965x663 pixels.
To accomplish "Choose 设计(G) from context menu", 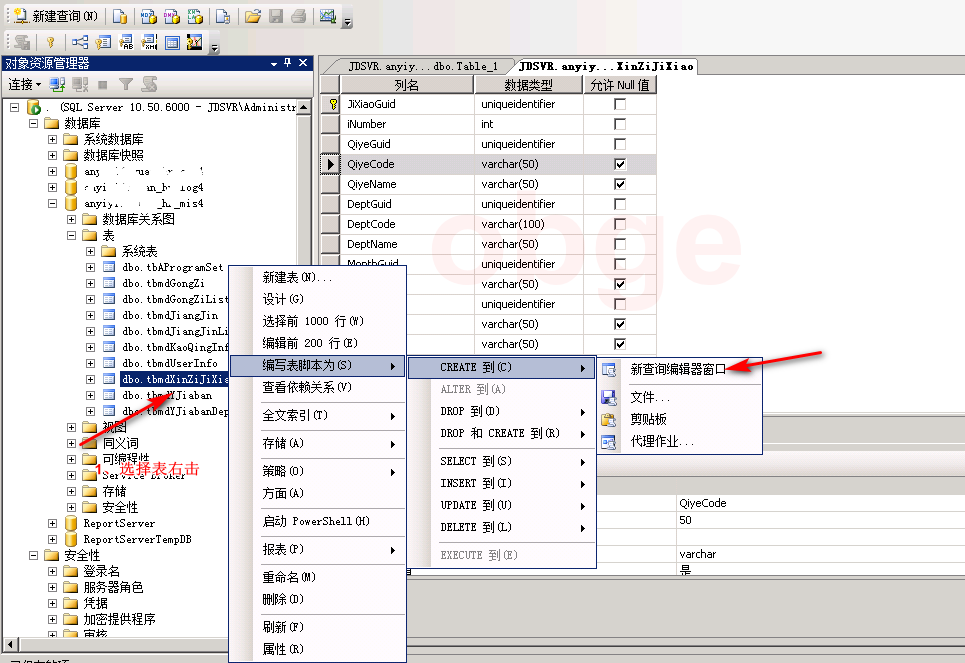I will point(318,299).
